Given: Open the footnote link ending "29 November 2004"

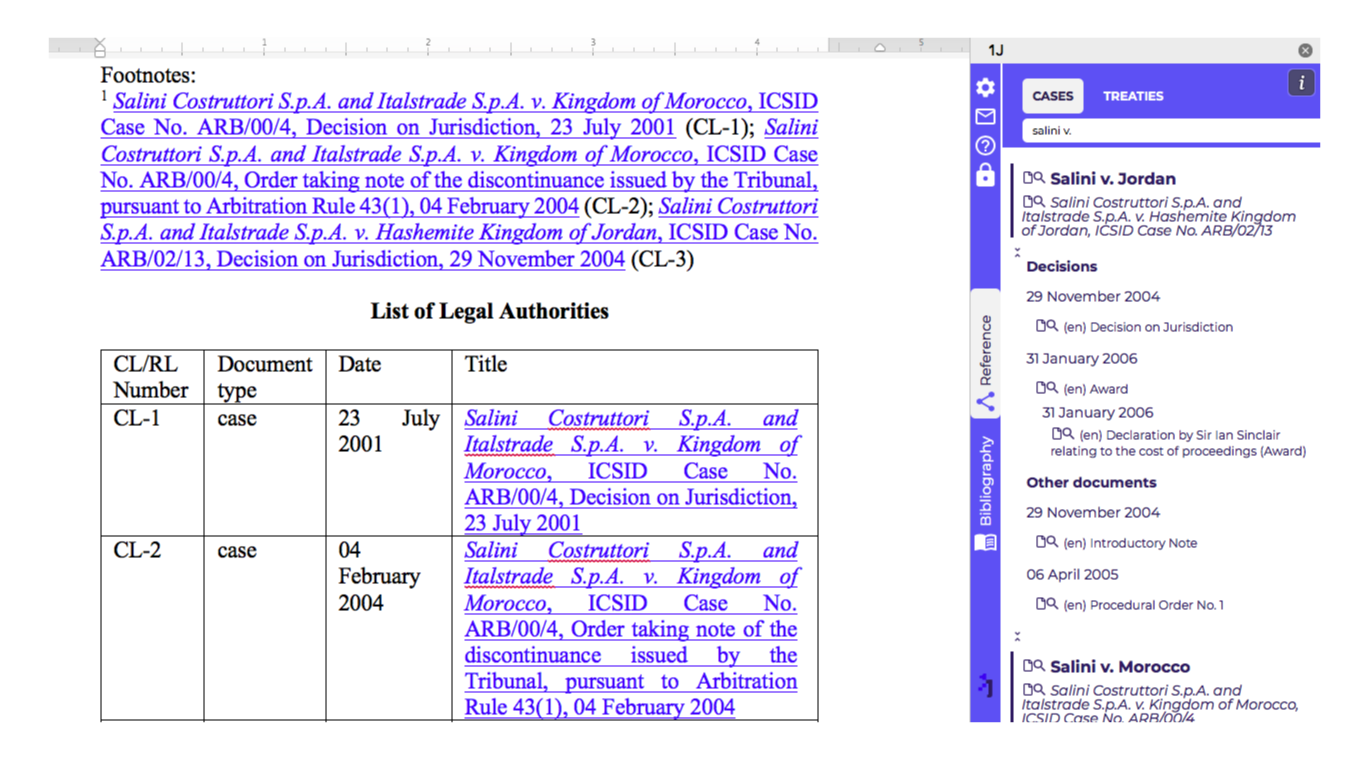Looking at the screenshot, I should (459, 233).
